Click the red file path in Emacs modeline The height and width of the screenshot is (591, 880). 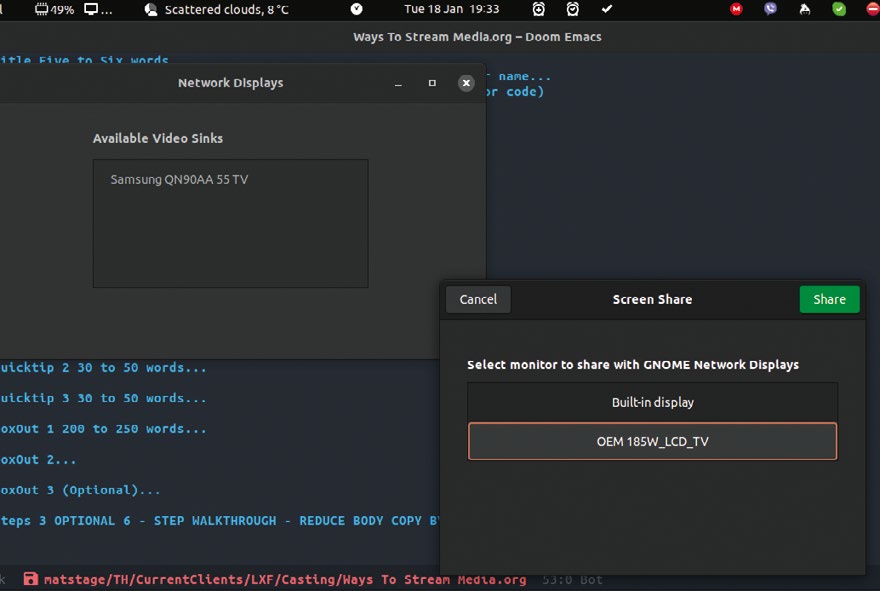pos(285,579)
